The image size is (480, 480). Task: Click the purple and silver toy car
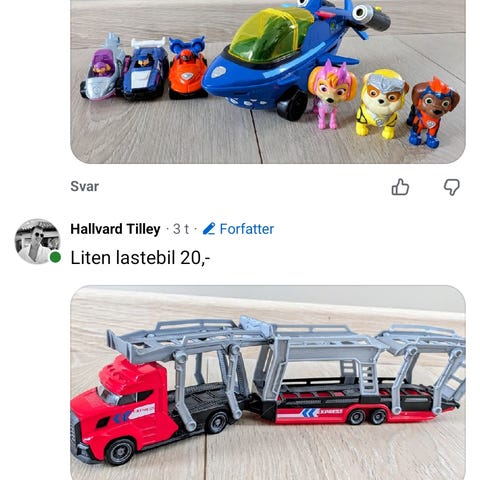pyautogui.click(x=102, y=68)
